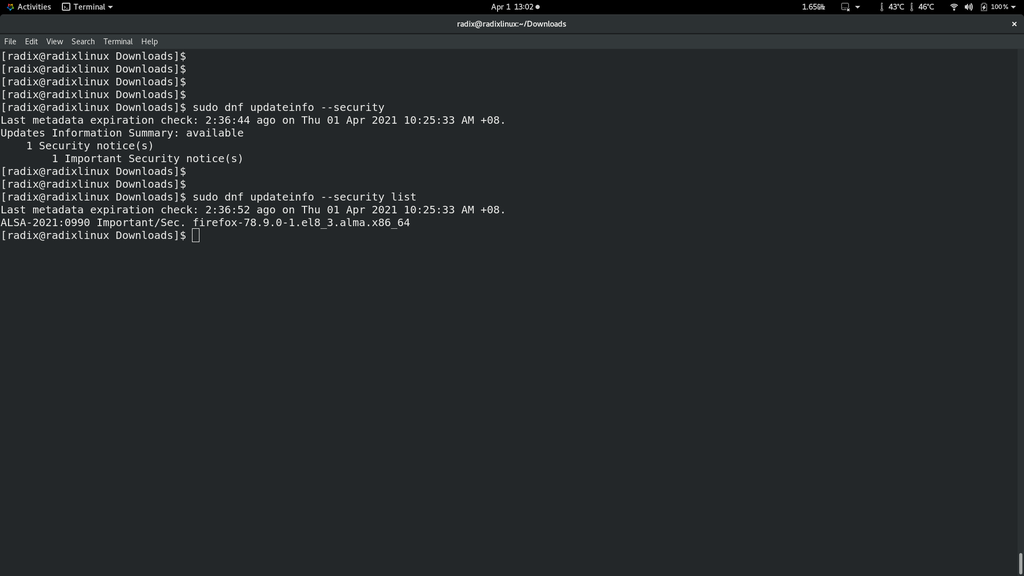Open the Terminal menu in menu bar

click(x=118, y=41)
